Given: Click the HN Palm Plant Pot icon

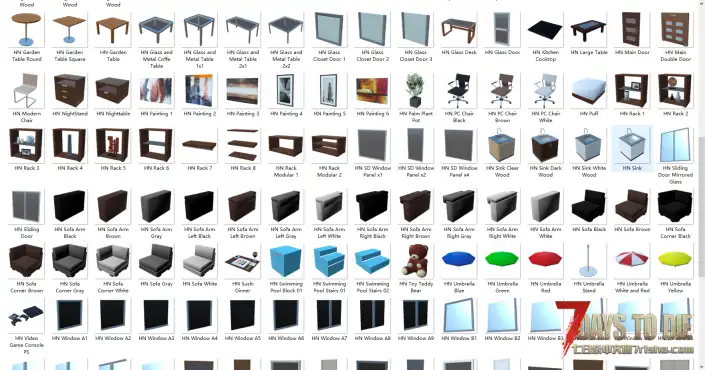Looking at the screenshot, I should pos(415,91).
